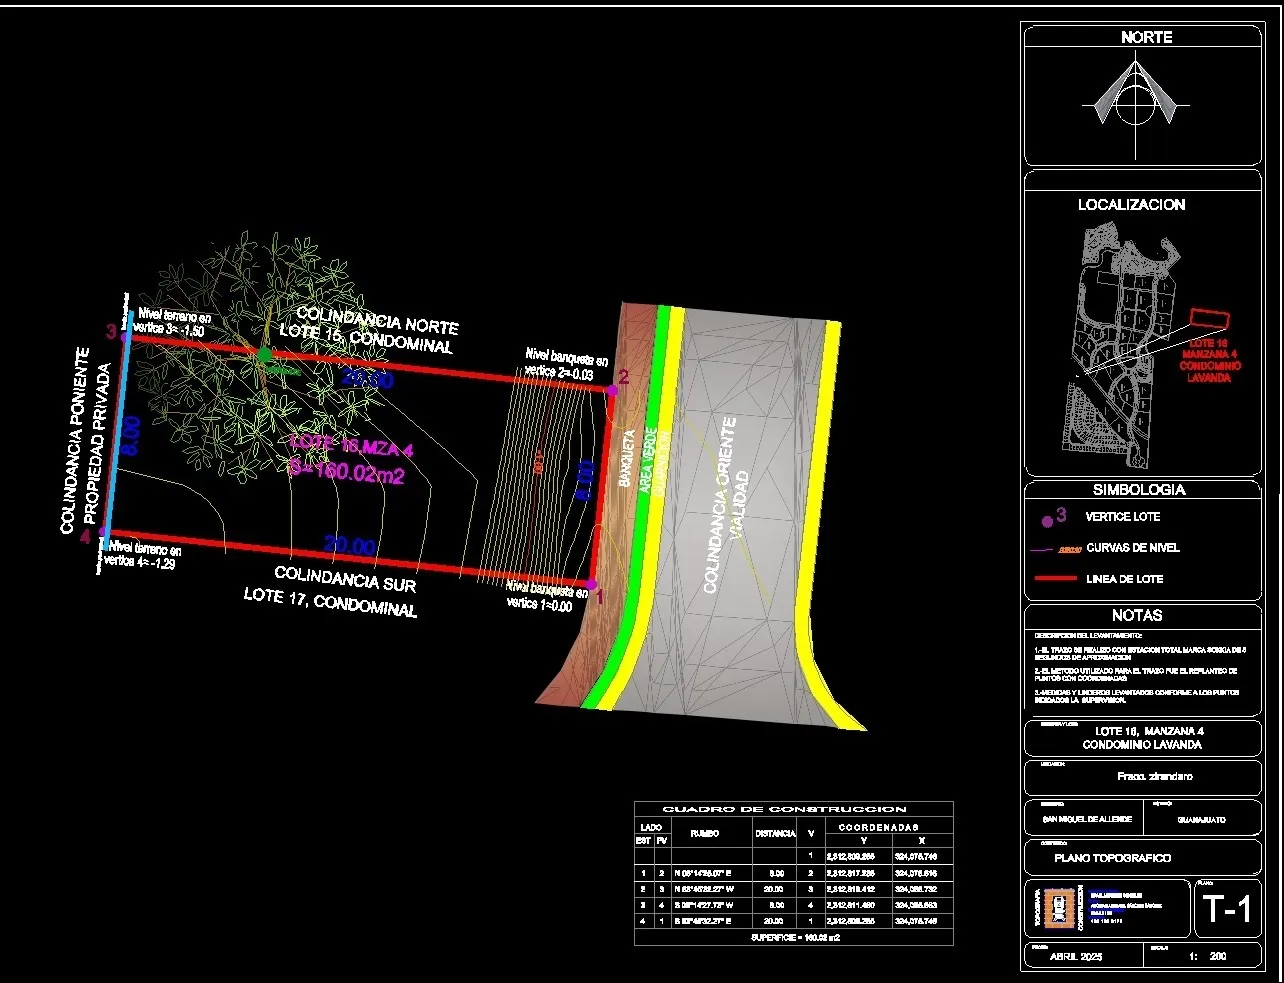This screenshot has width=1284, height=983.
Task: Click the green tree trunk marker
Action: tap(264, 354)
